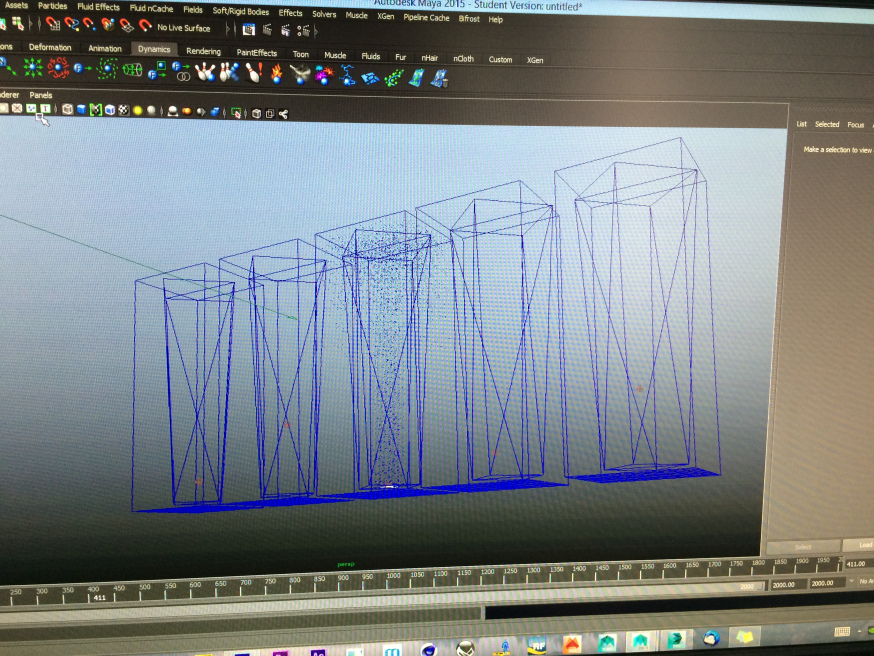The width and height of the screenshot is (874, 656).
Task: Click the magnet icon beside No Live Surface
Action: [145, 26]
